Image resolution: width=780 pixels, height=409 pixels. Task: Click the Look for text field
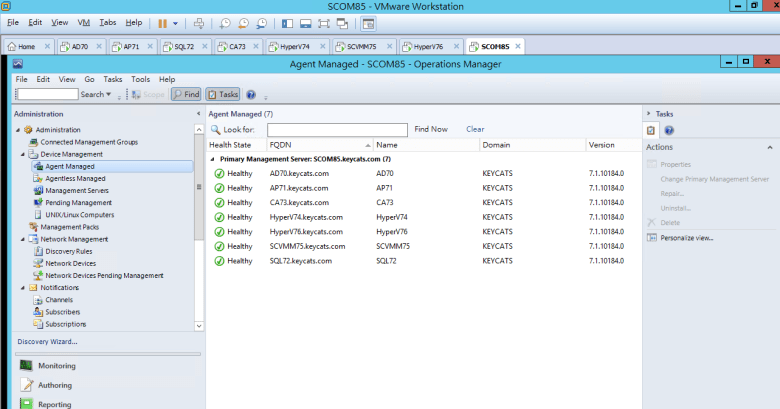337,130
